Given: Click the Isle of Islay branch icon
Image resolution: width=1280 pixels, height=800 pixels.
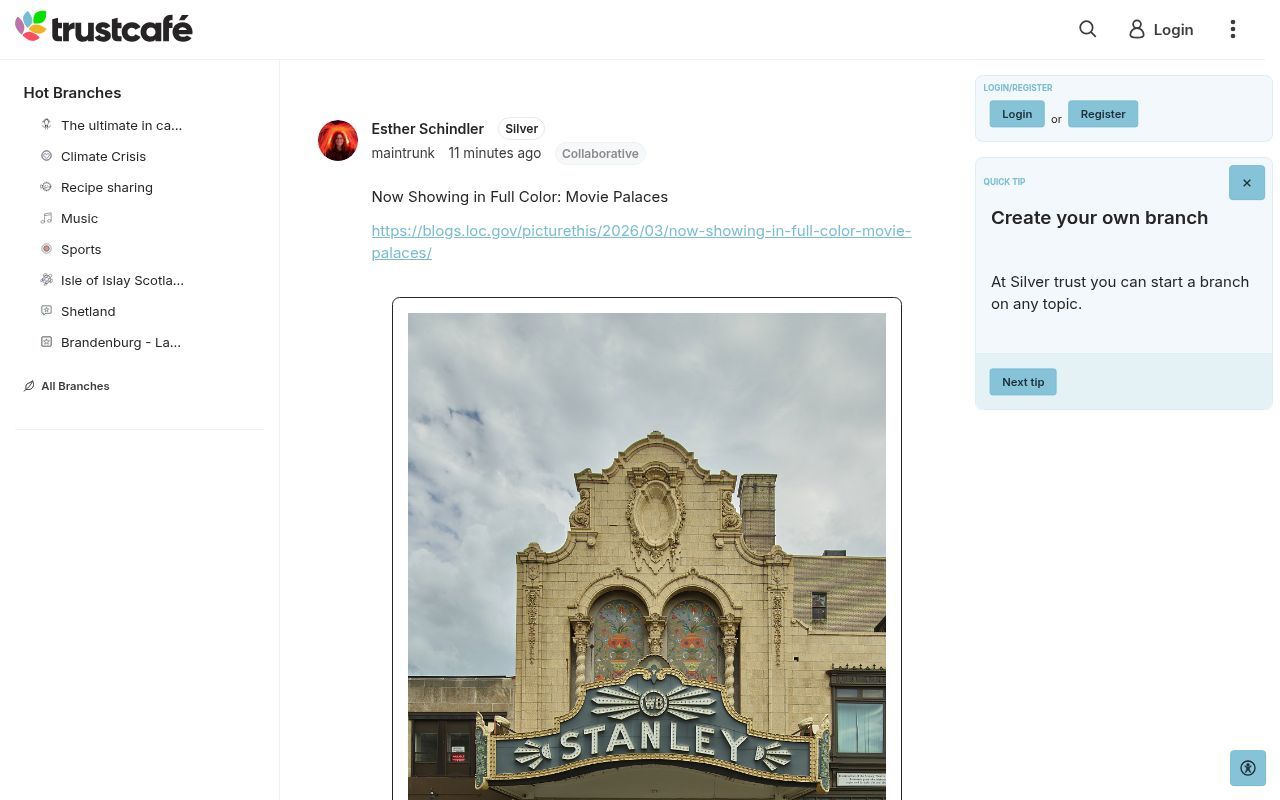Looking at the screenshot, I should click(46, 280).
